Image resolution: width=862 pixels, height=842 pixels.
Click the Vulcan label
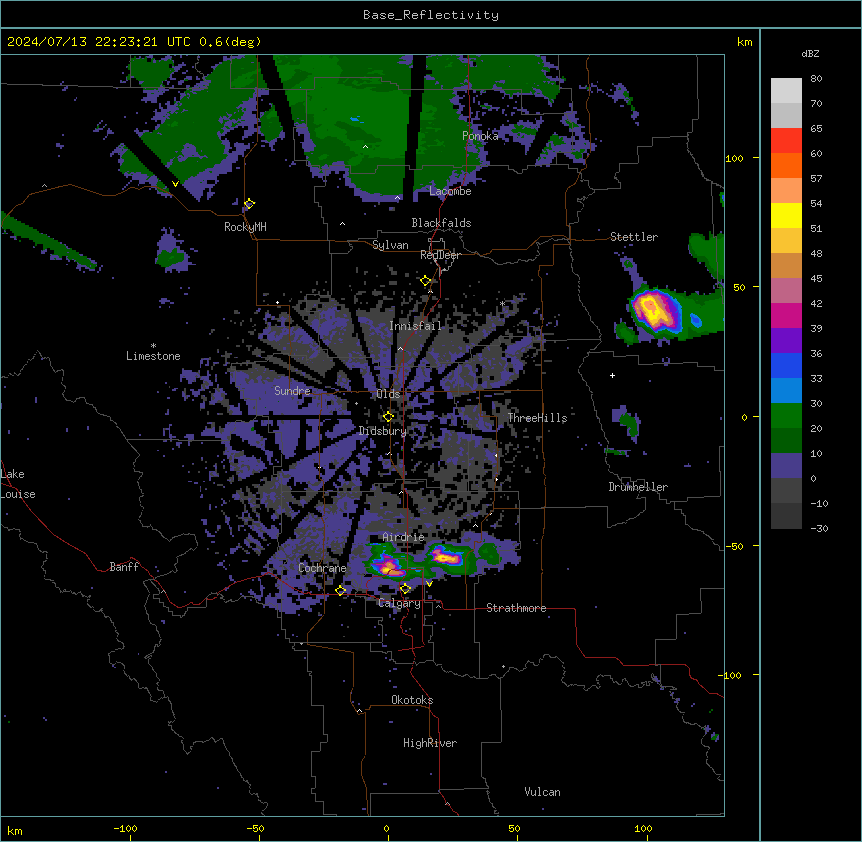tap(543, 792)
